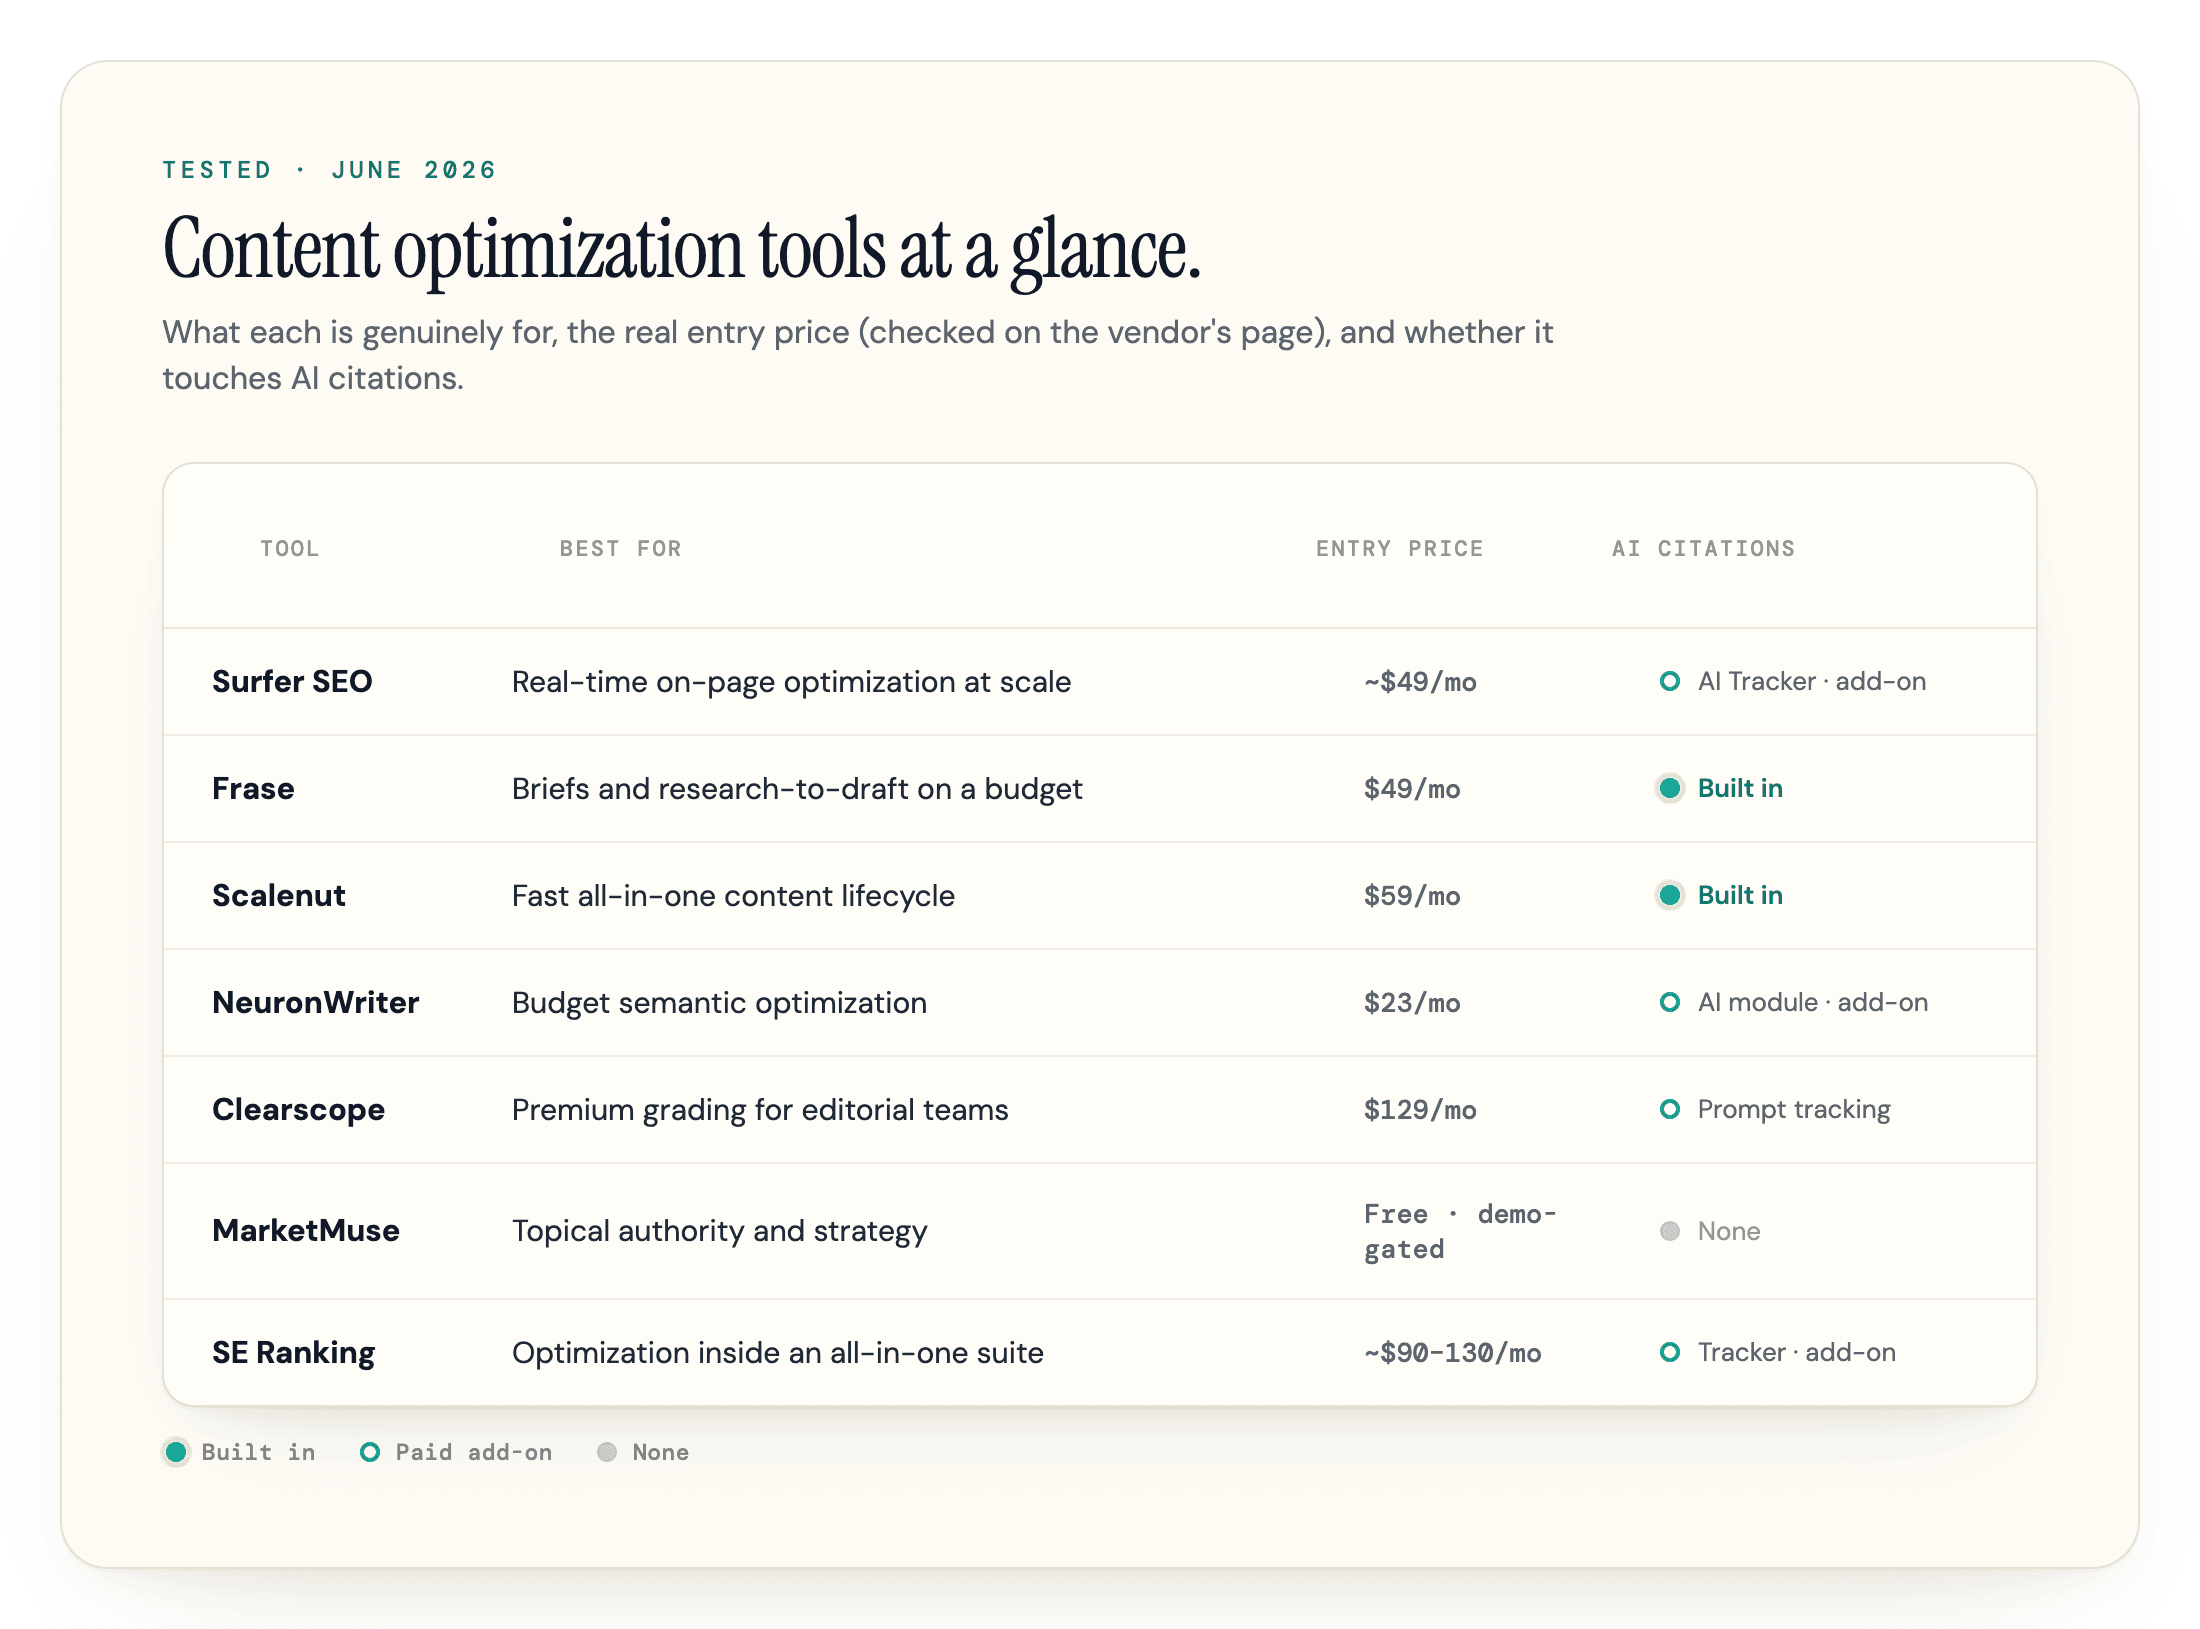Click 'Premium grading for editorial teams'

pos(760,1110)
